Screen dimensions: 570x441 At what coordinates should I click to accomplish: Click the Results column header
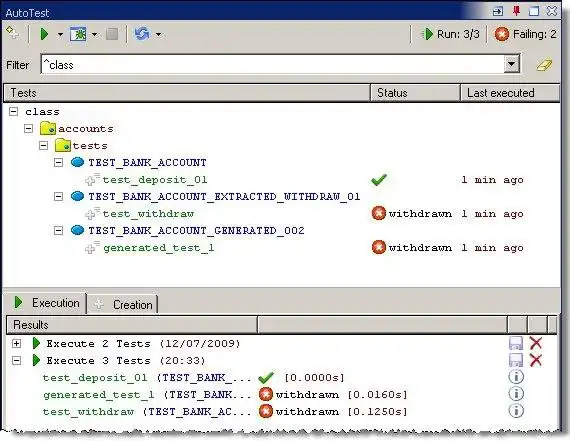click(132, 325)
